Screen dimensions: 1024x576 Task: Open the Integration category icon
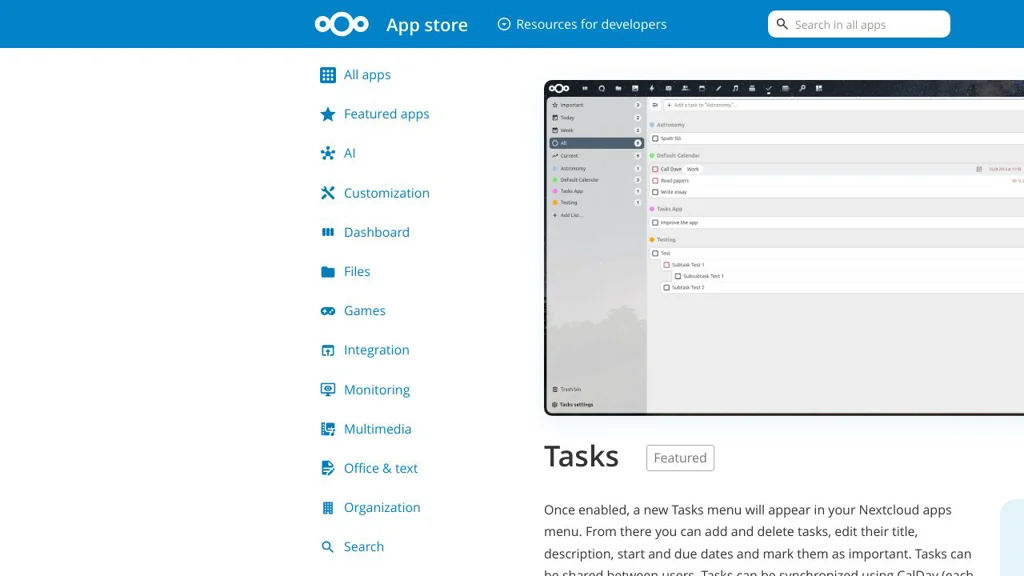(328, 350)
